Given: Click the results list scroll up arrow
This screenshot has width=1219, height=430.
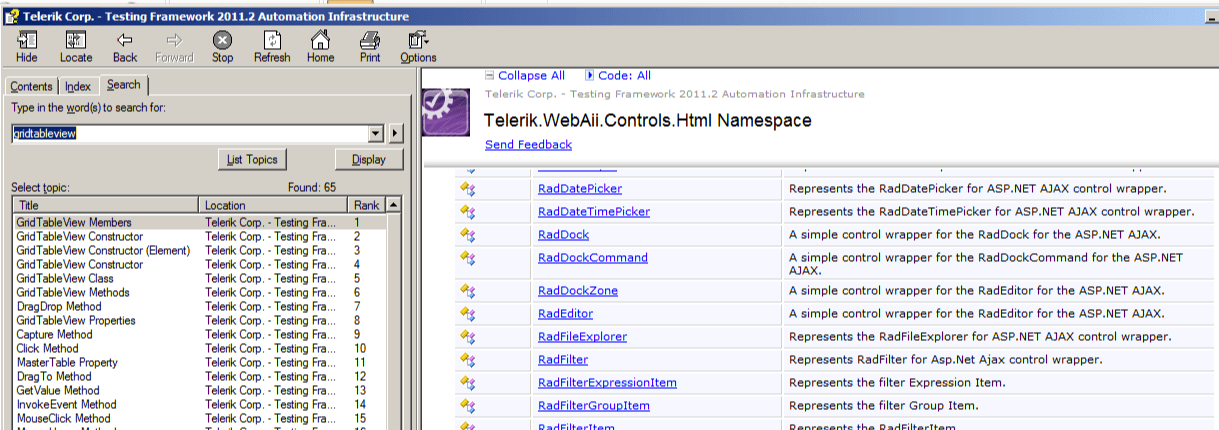Looking at the screenshot, I should pos(394,205).
